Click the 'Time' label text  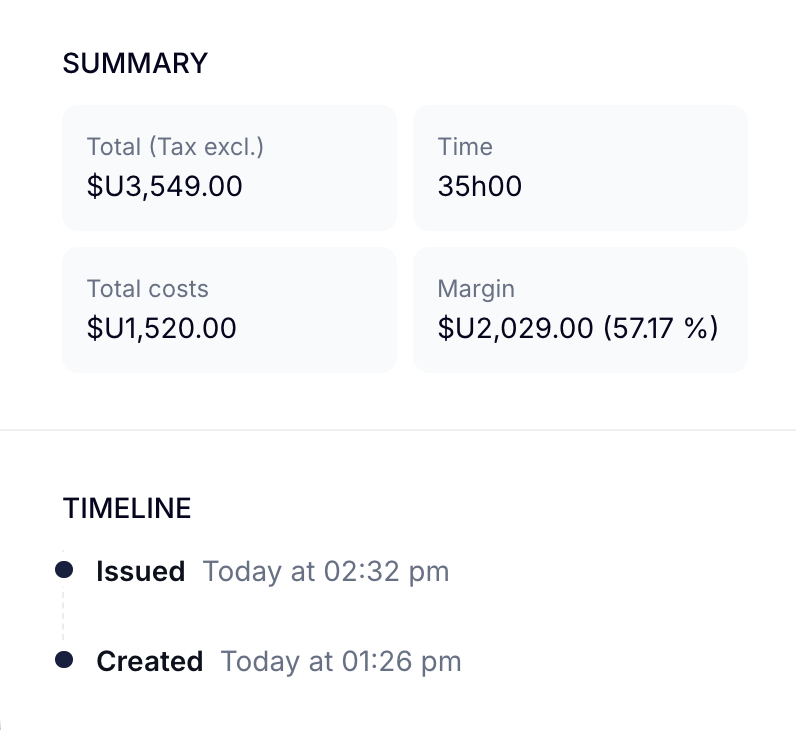465,147
